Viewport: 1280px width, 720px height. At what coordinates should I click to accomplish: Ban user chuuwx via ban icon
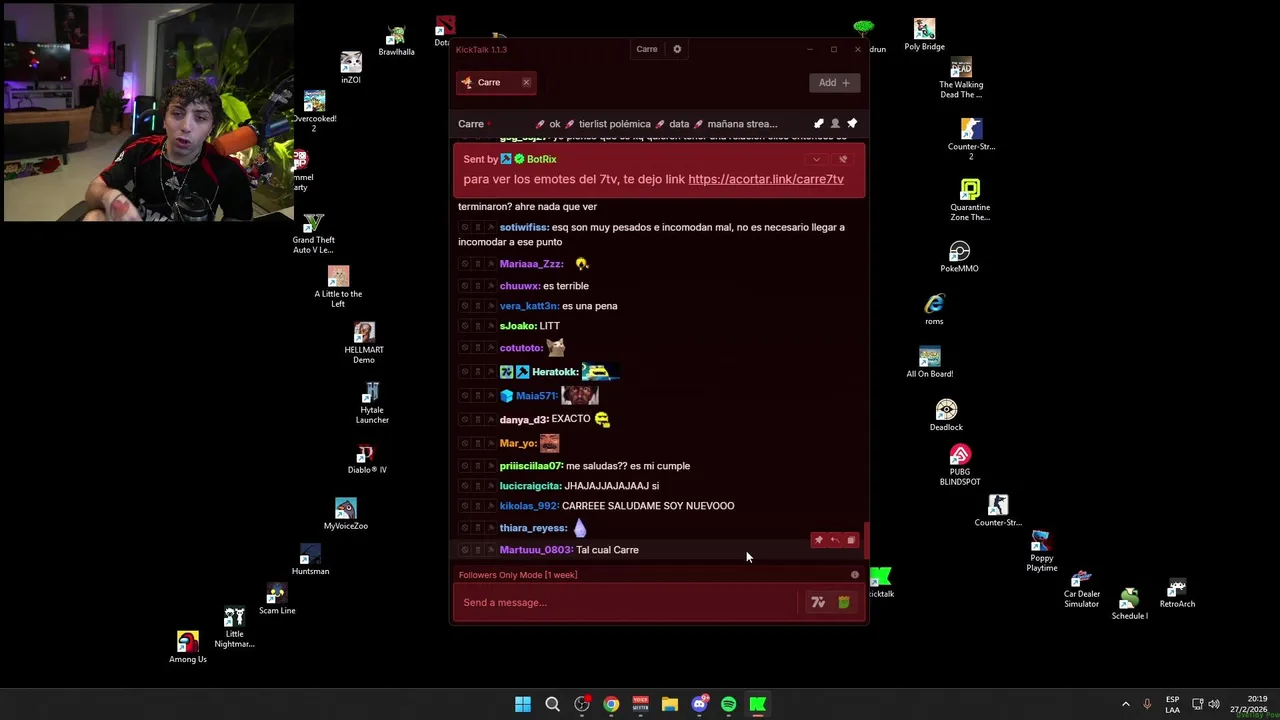[x=465, y=286]
